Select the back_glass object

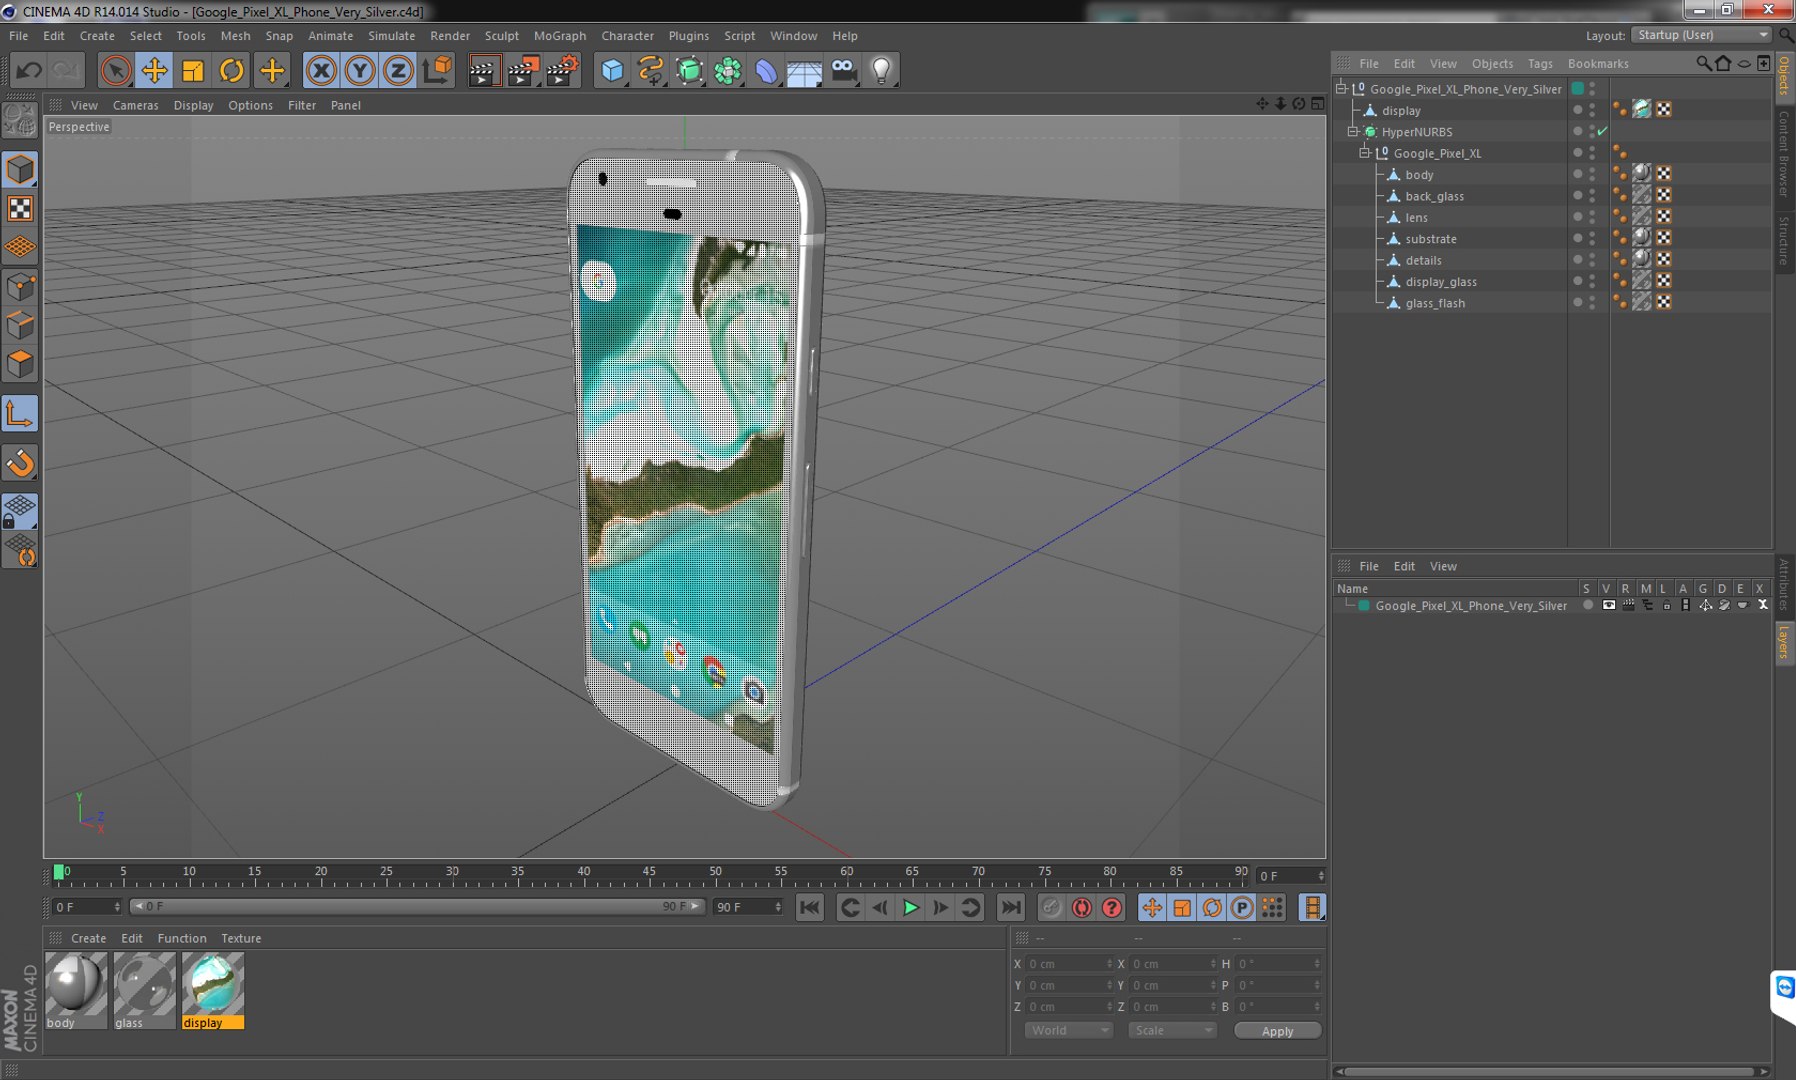pos(1434,196)
